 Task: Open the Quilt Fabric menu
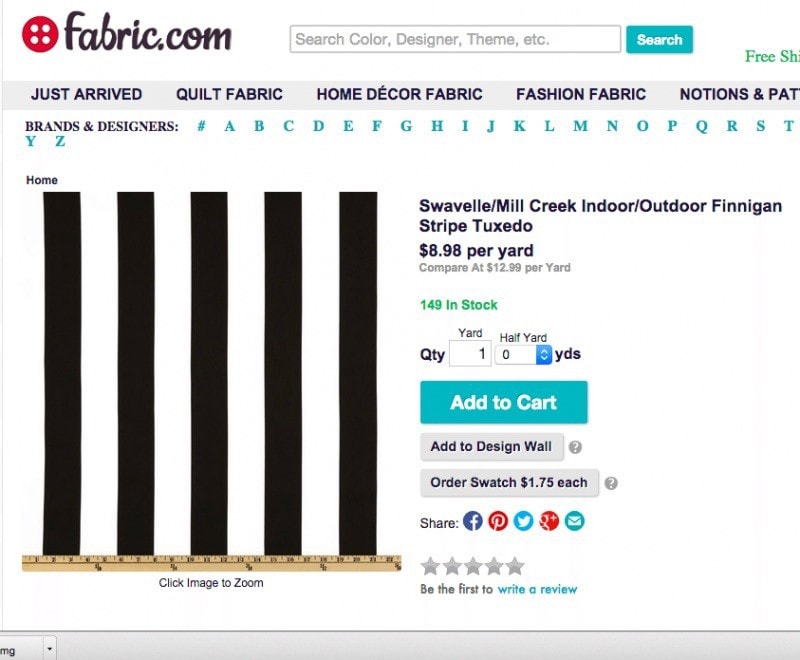pyautogui.click(x=229, y=94)
